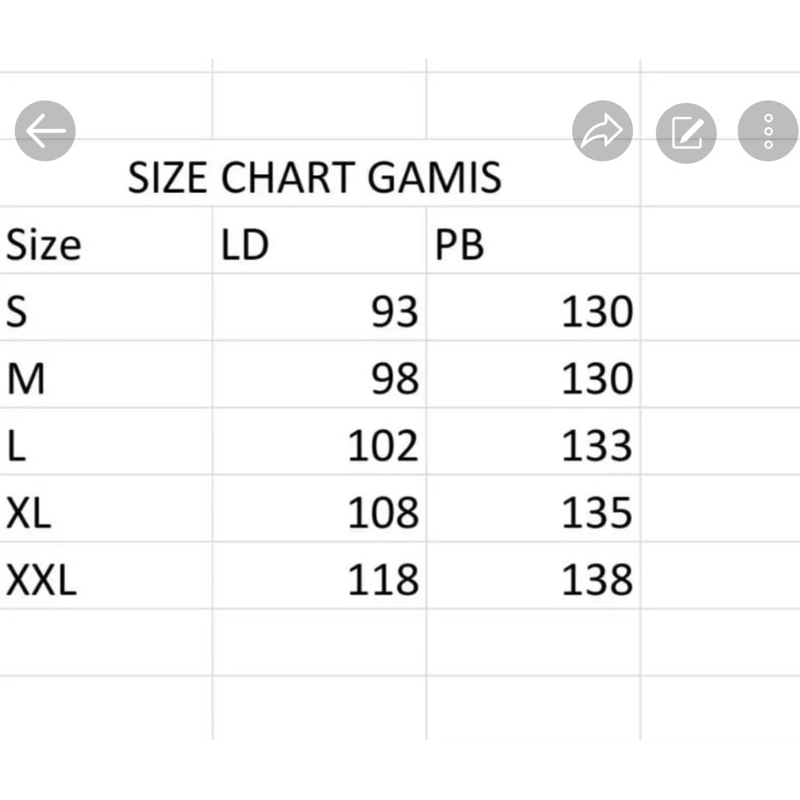800x800 pixels.
Task: Select the XL size cell
Action: pos(29,513)
